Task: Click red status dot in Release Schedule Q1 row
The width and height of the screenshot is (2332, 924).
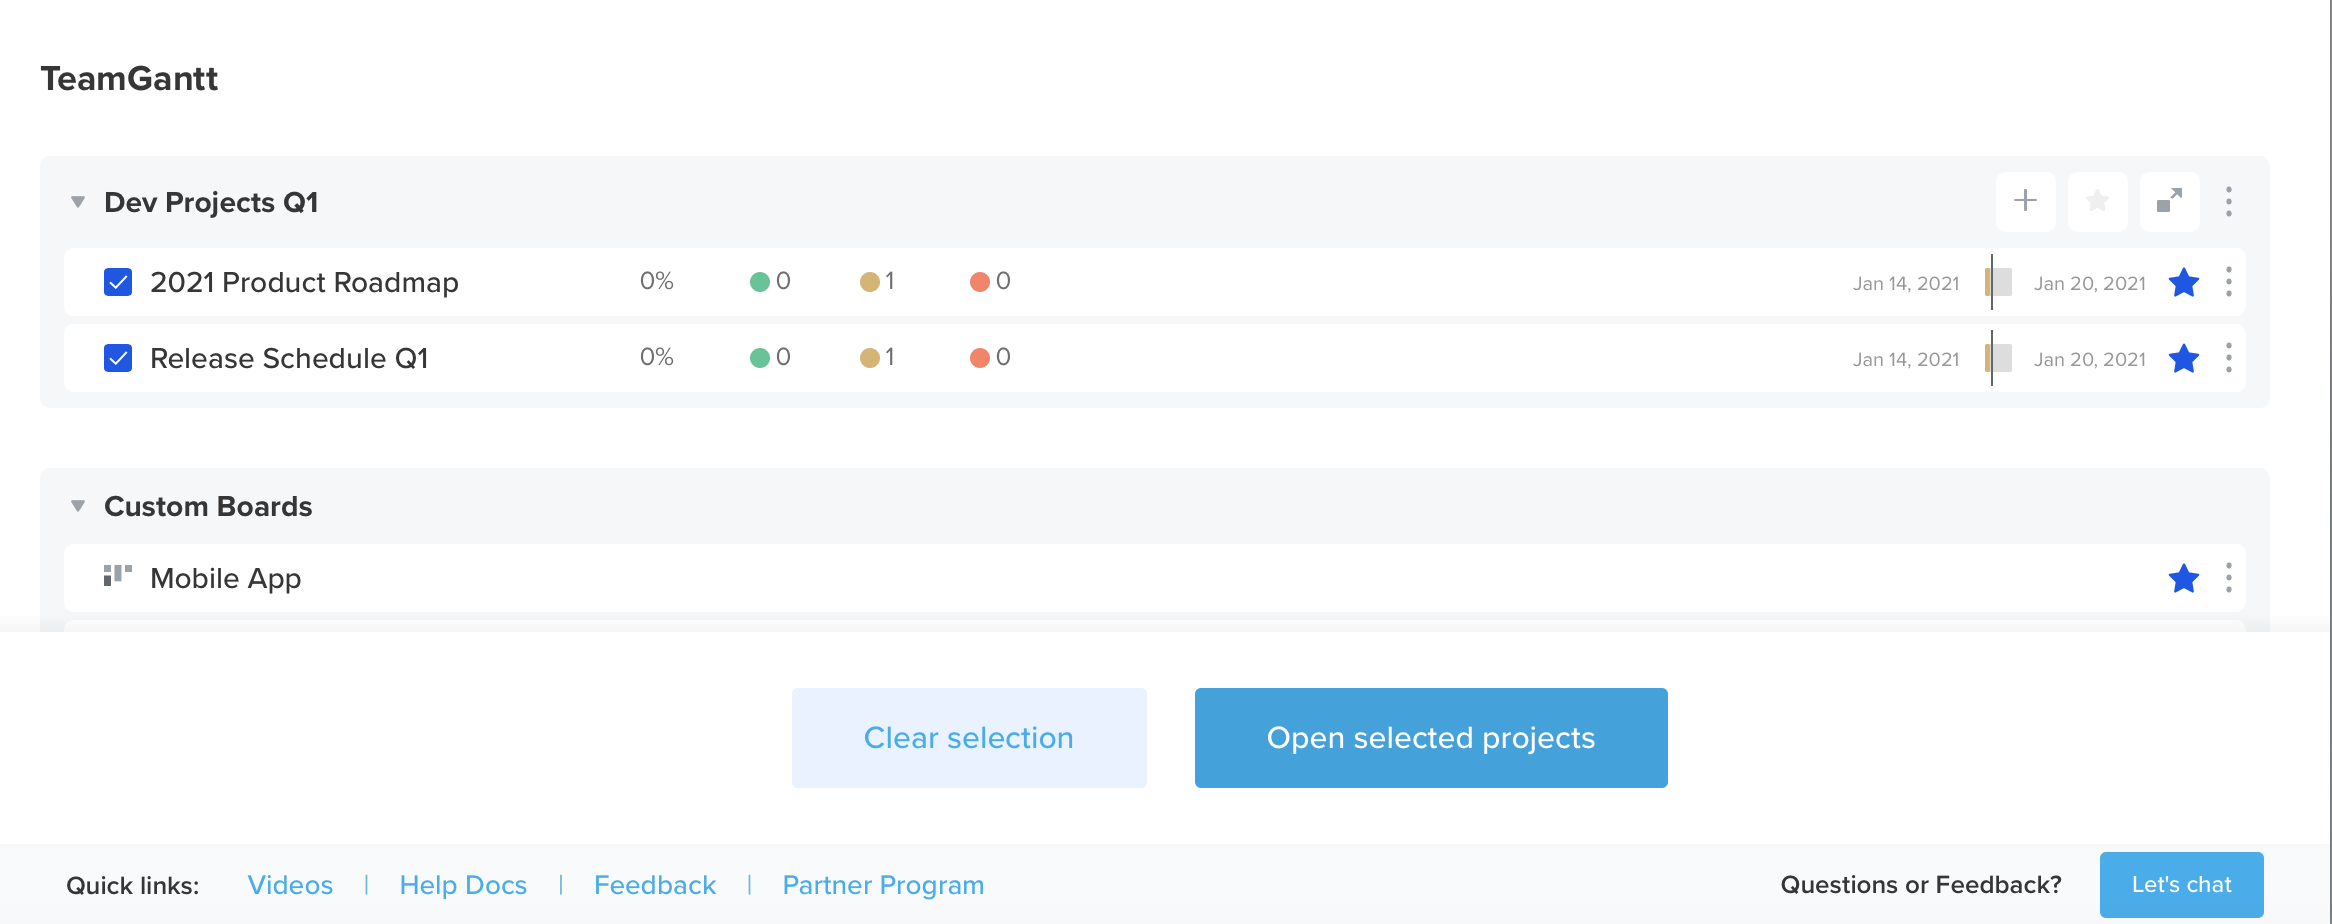Action: [979, 358]
